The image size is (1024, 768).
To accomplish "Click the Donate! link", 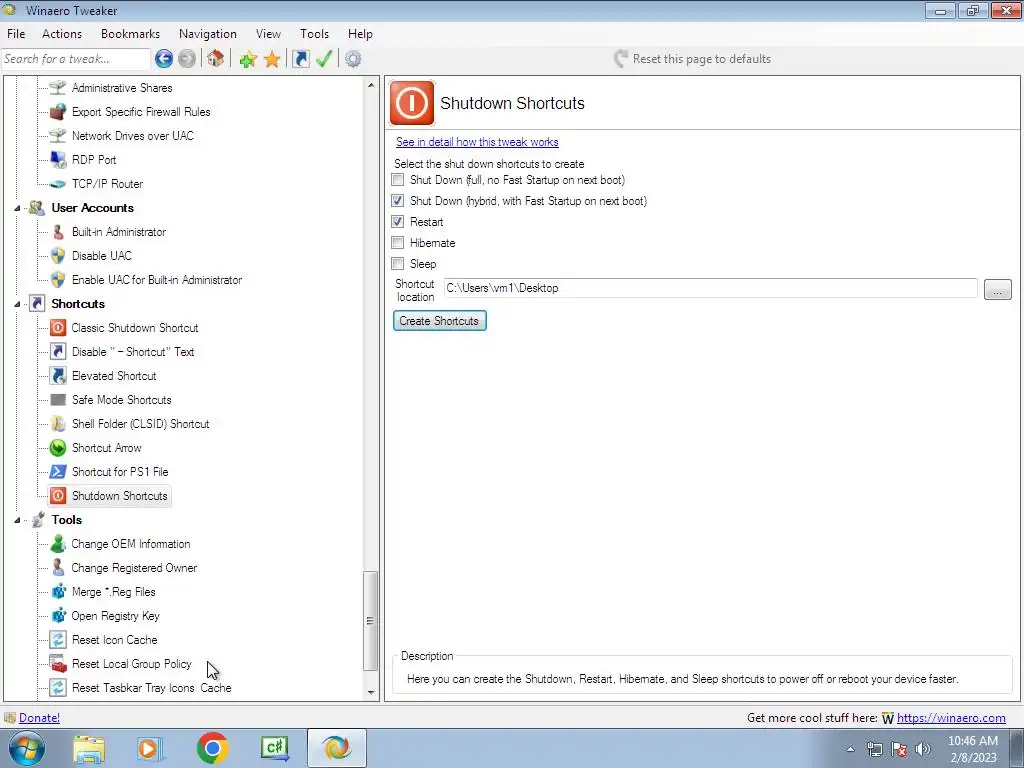I will pos(39,718).
